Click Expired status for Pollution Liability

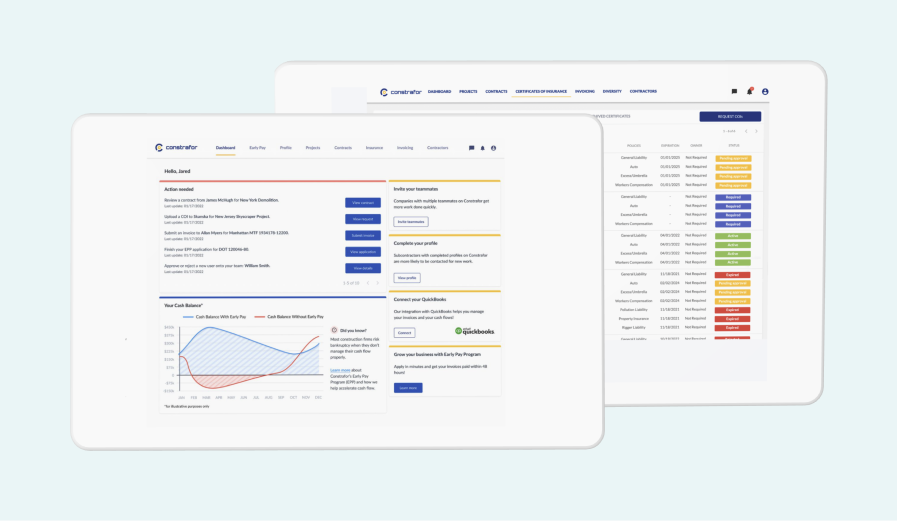pos(732,310)
